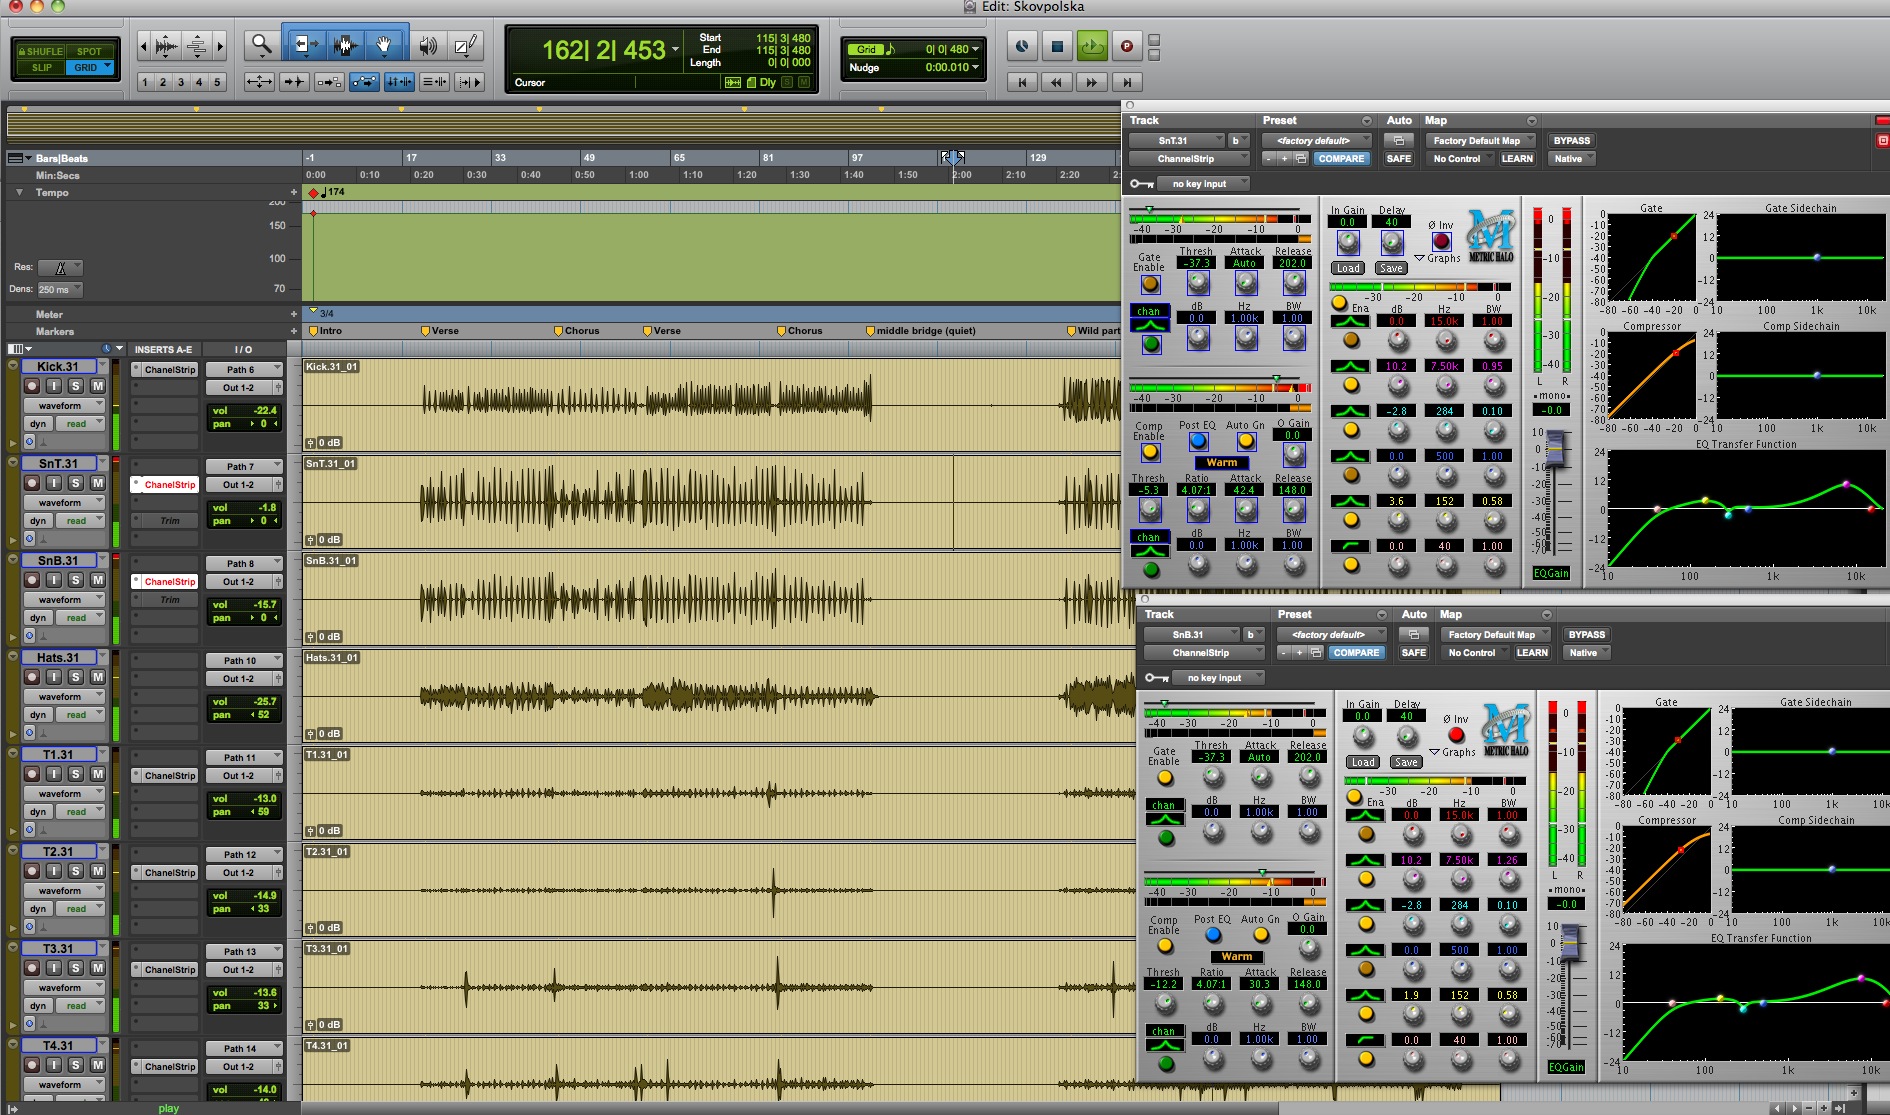The height and width of the screenshot is (1115, 1890).
Task: Open the Kick.31 waveform view dropdown
Action: 64,406
